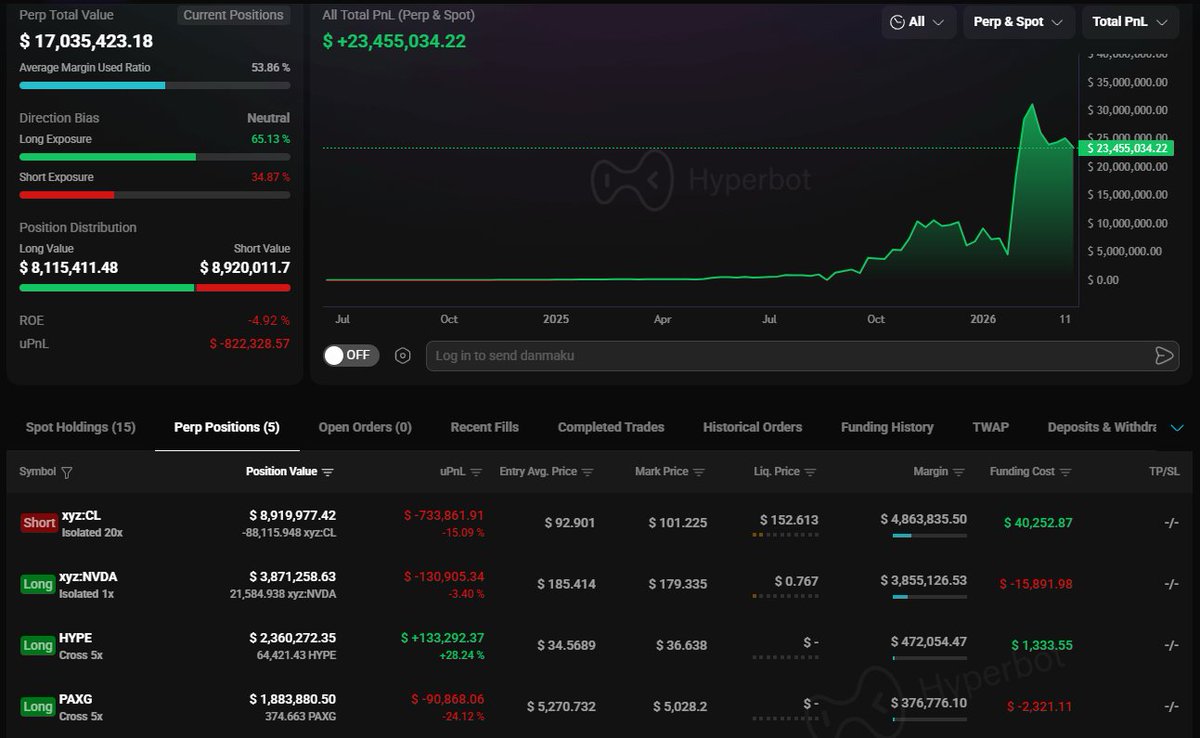Viewport: 1200px width, 738px height.
Task: Click the uPnL column sort icon
Action: click(476, 472)
